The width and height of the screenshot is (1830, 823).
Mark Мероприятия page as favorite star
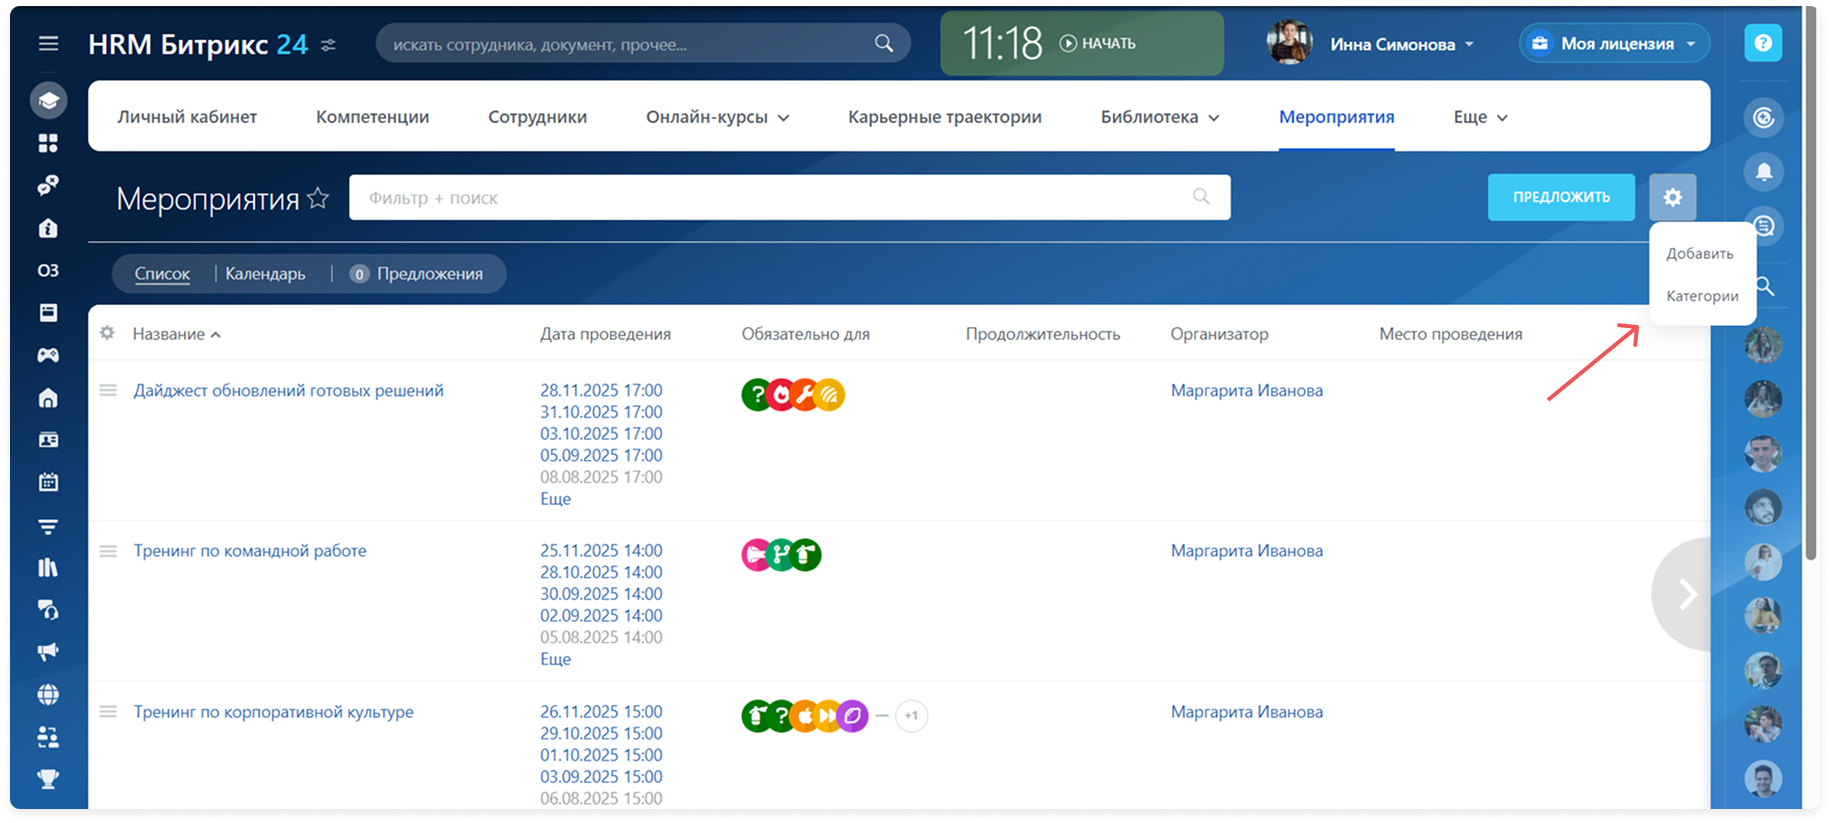click(x=318, y=198)
